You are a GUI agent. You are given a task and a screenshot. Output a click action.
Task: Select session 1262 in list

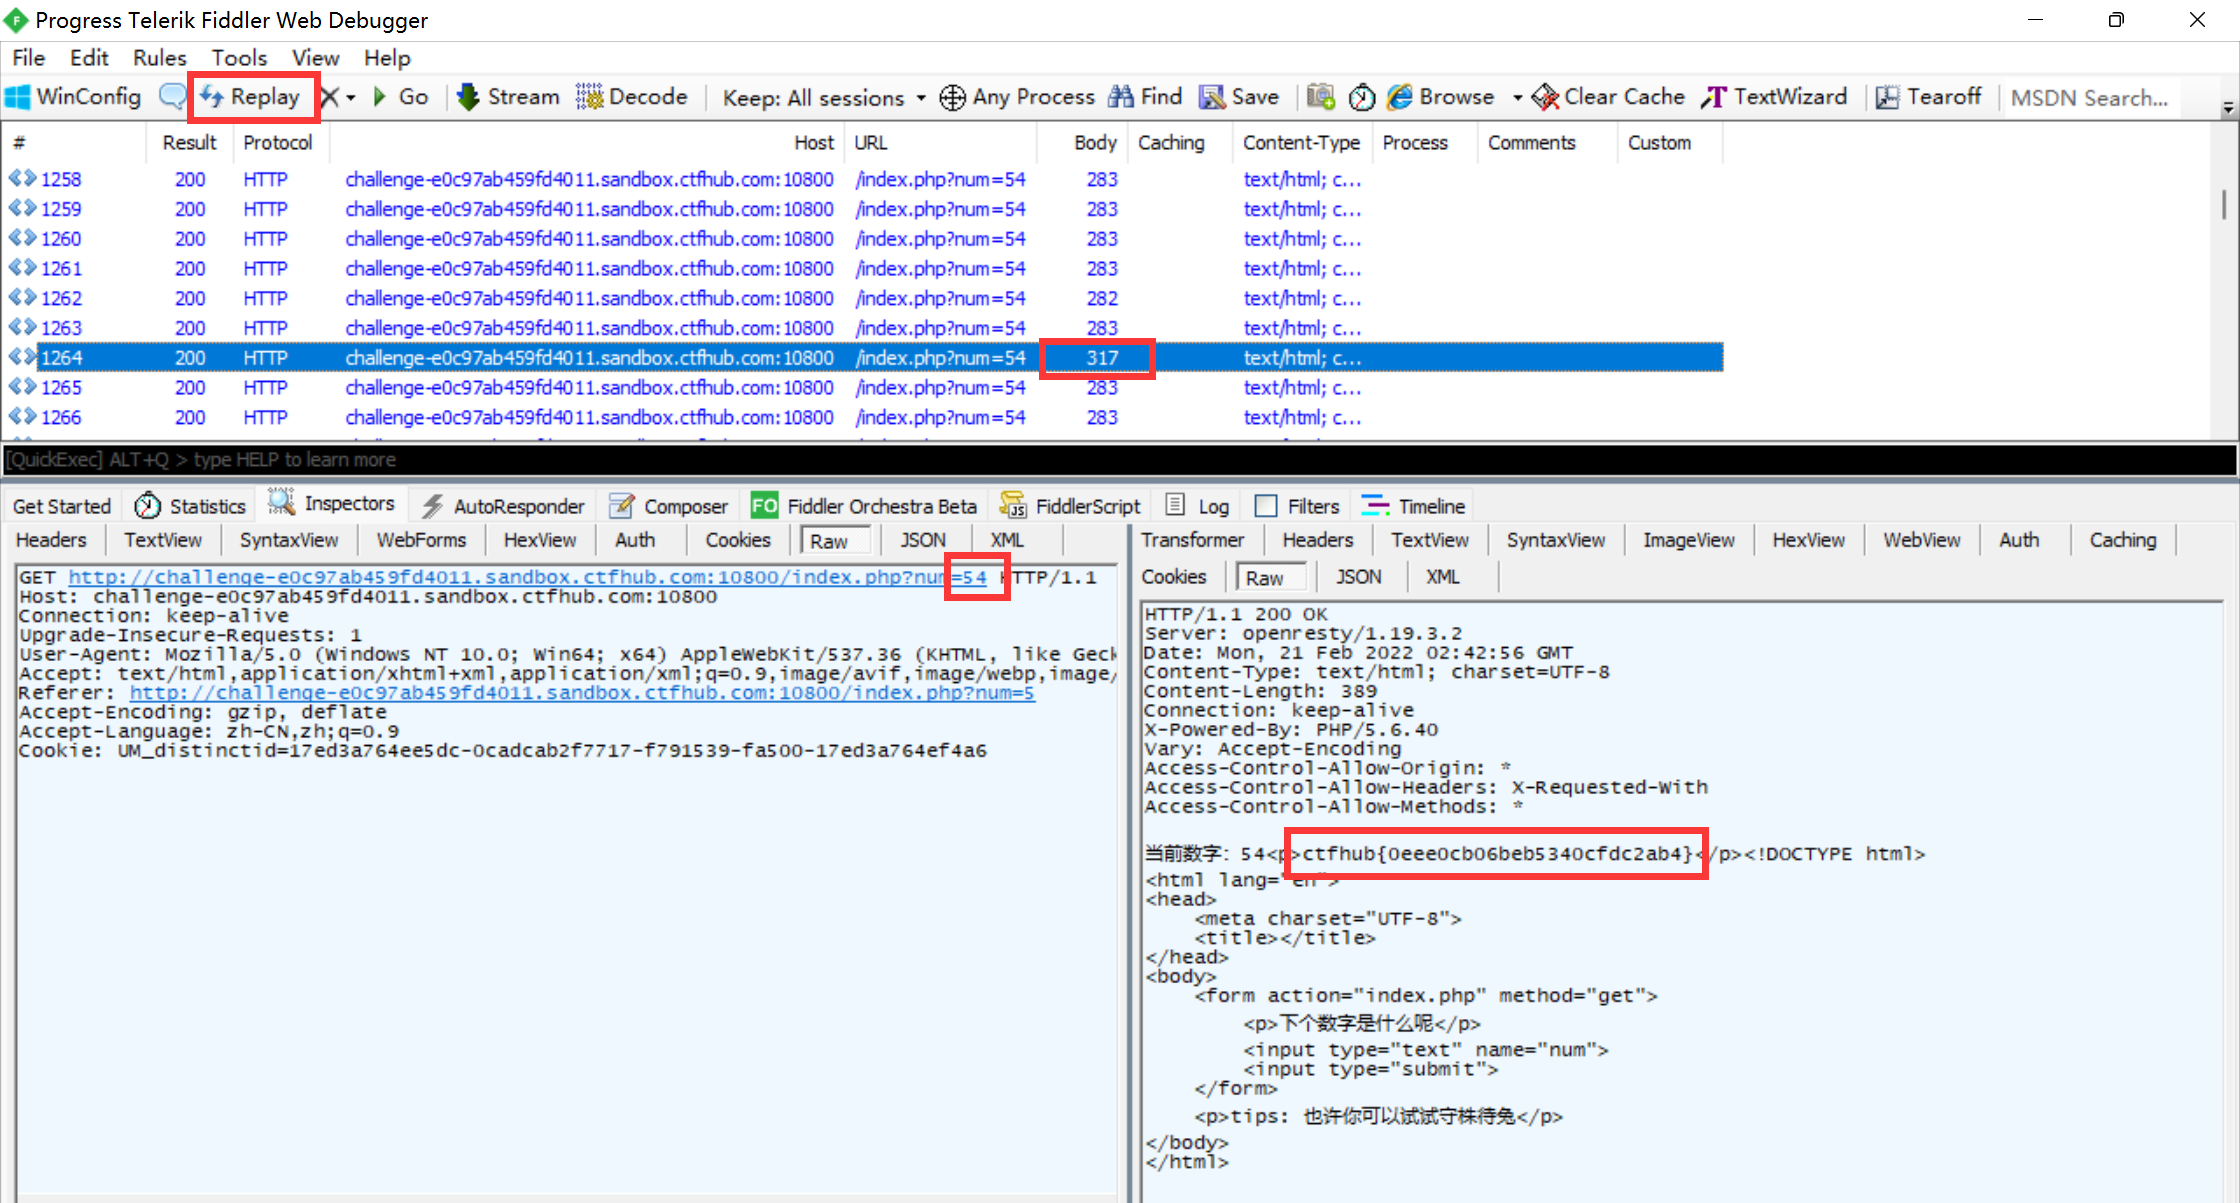tap(61, 298)
